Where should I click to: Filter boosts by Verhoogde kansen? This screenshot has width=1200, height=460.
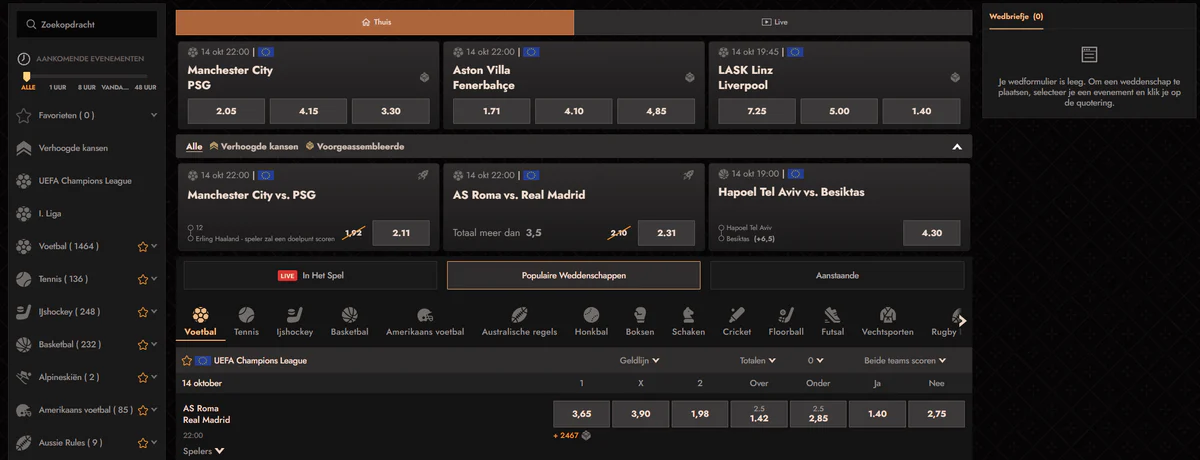(x=254, y=147)
